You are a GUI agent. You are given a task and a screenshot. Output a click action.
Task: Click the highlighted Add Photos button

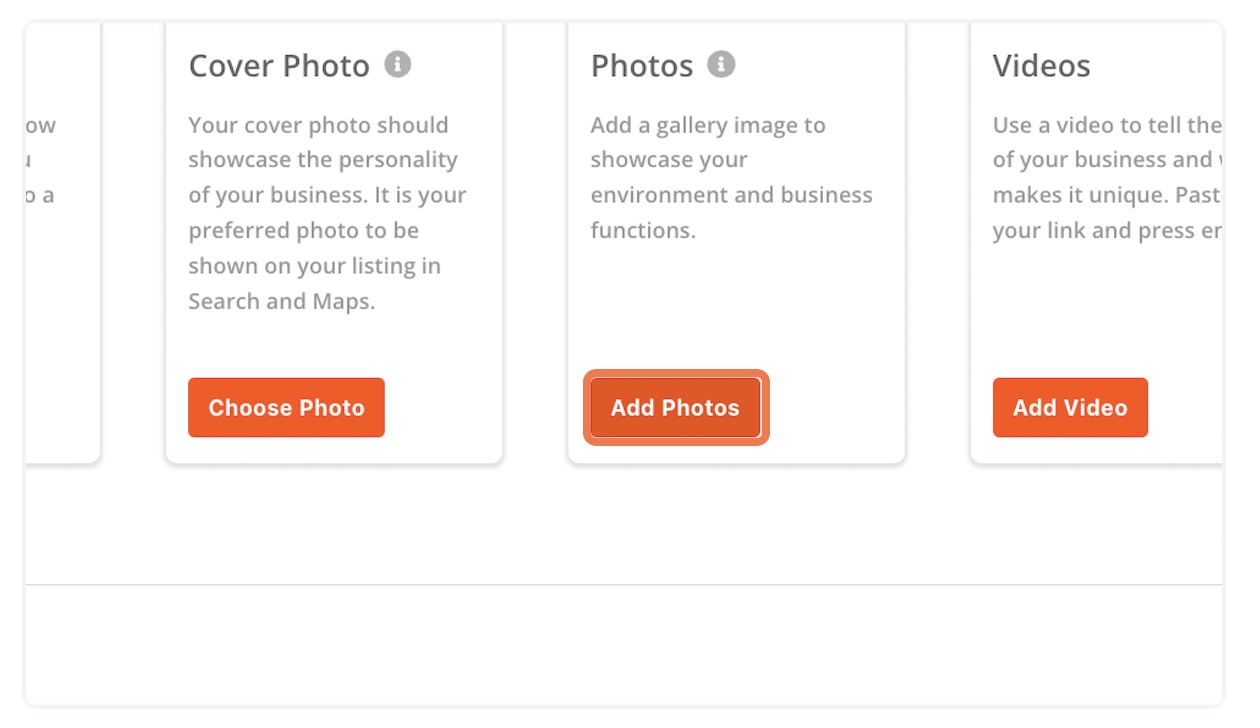point(675,407)
